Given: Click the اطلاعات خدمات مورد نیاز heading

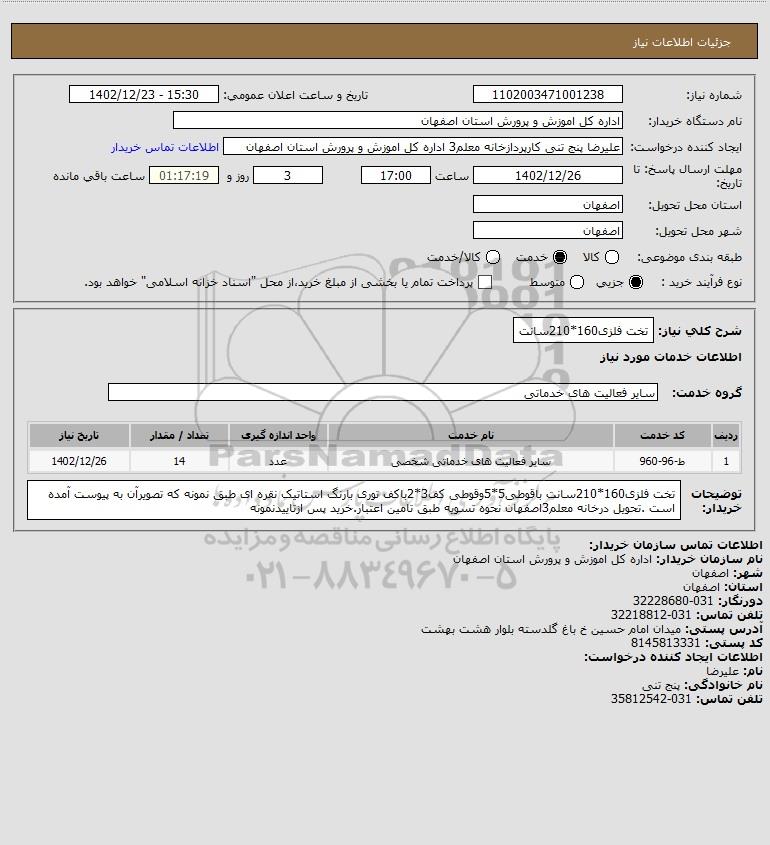Looking at the screenshot, I should coord(671,357).
